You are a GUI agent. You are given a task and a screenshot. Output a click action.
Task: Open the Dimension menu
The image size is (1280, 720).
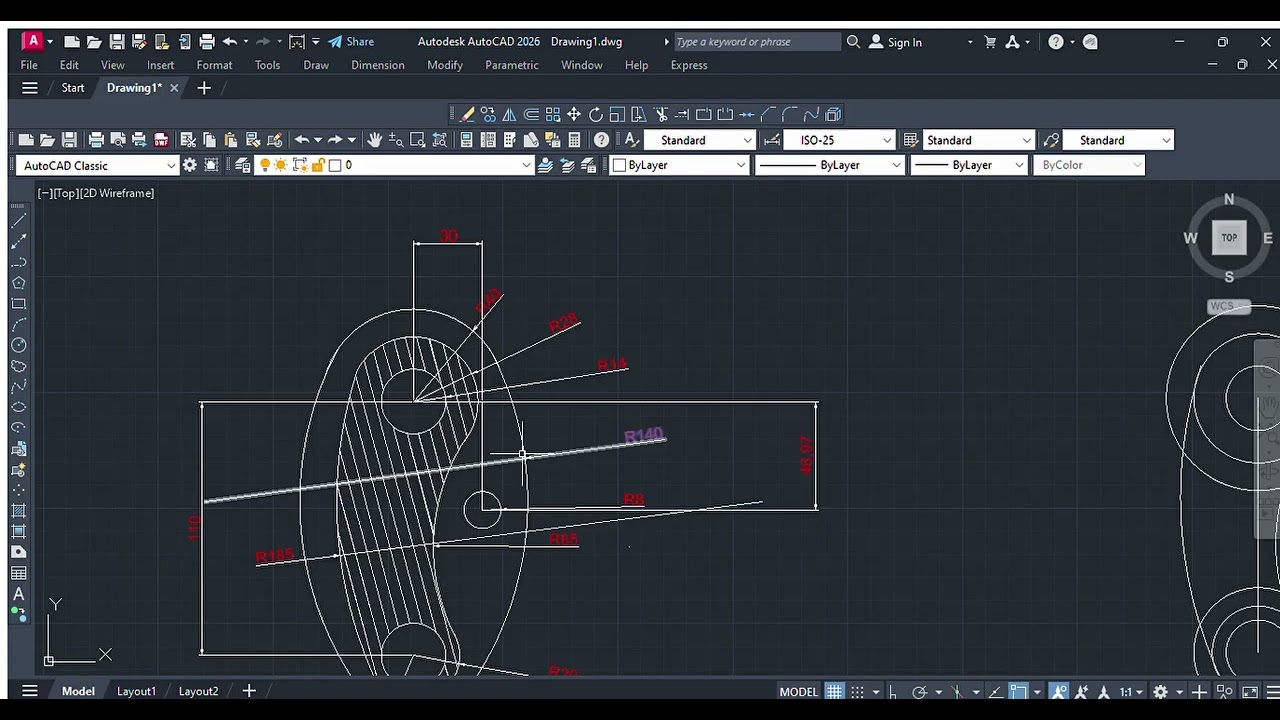click(x=377, y=65)
